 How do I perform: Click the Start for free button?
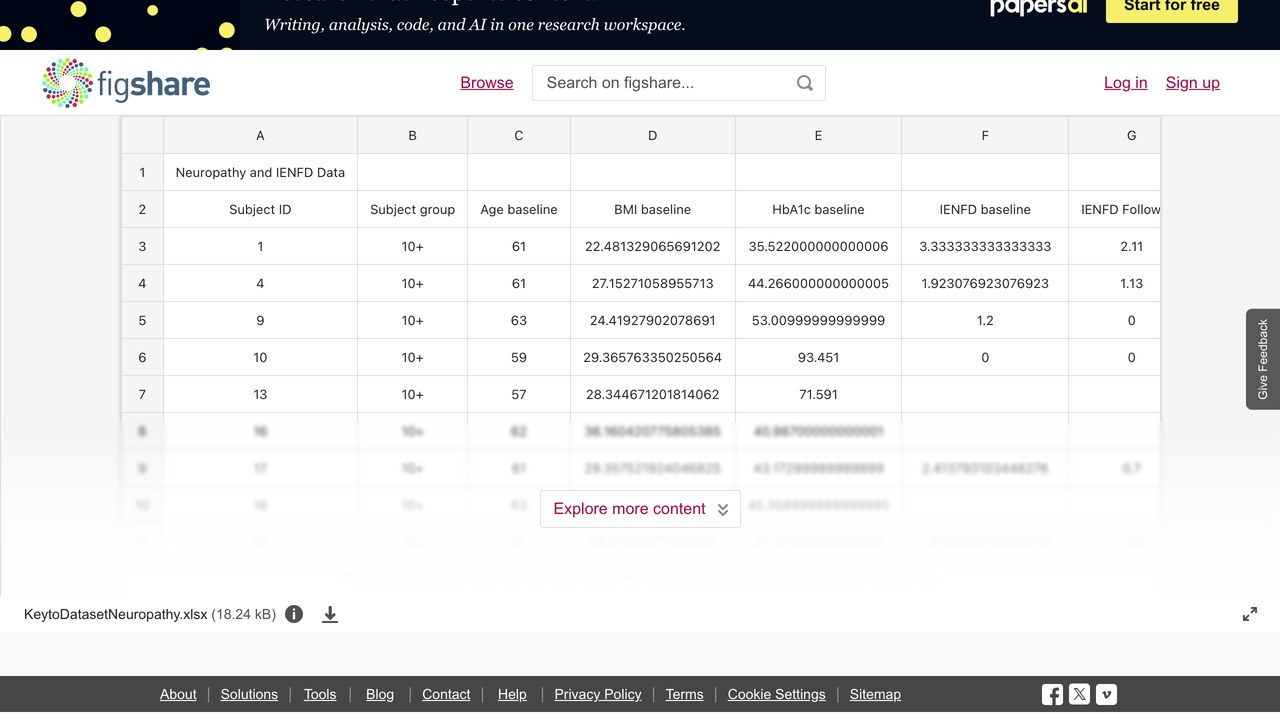tap(1172, 8)
